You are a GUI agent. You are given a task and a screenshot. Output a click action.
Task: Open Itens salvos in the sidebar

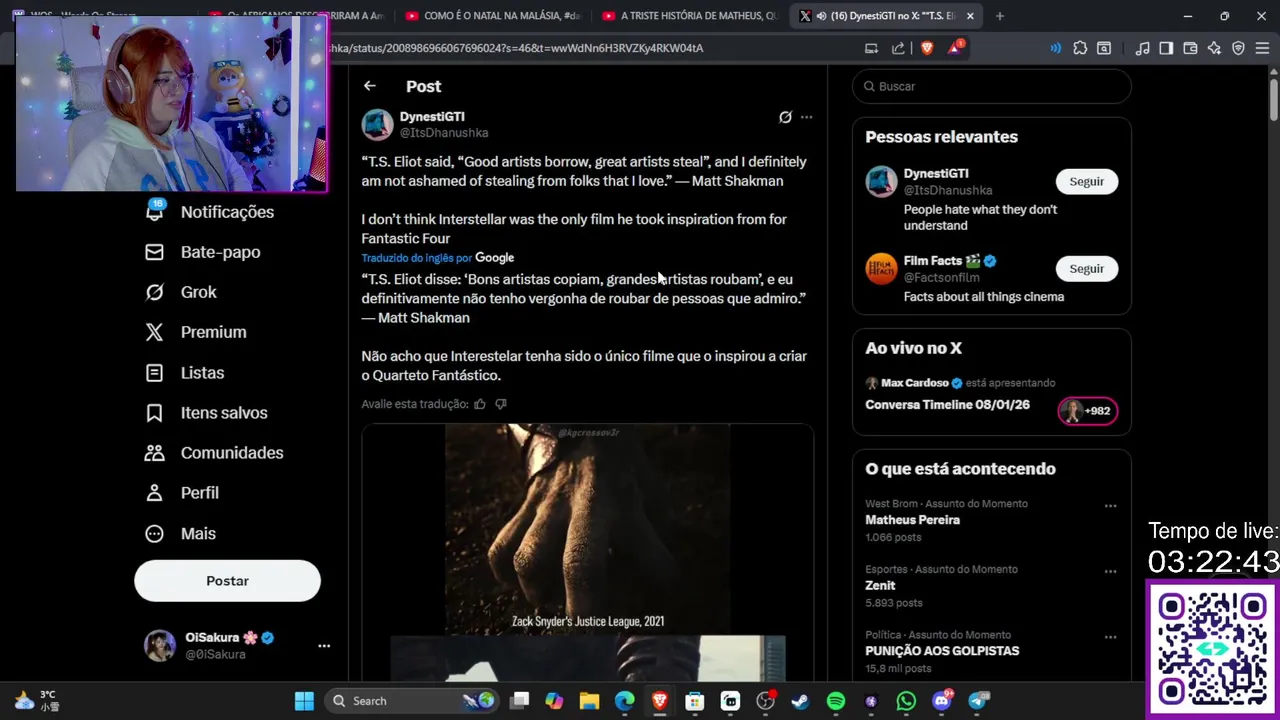tap(207, 413)
